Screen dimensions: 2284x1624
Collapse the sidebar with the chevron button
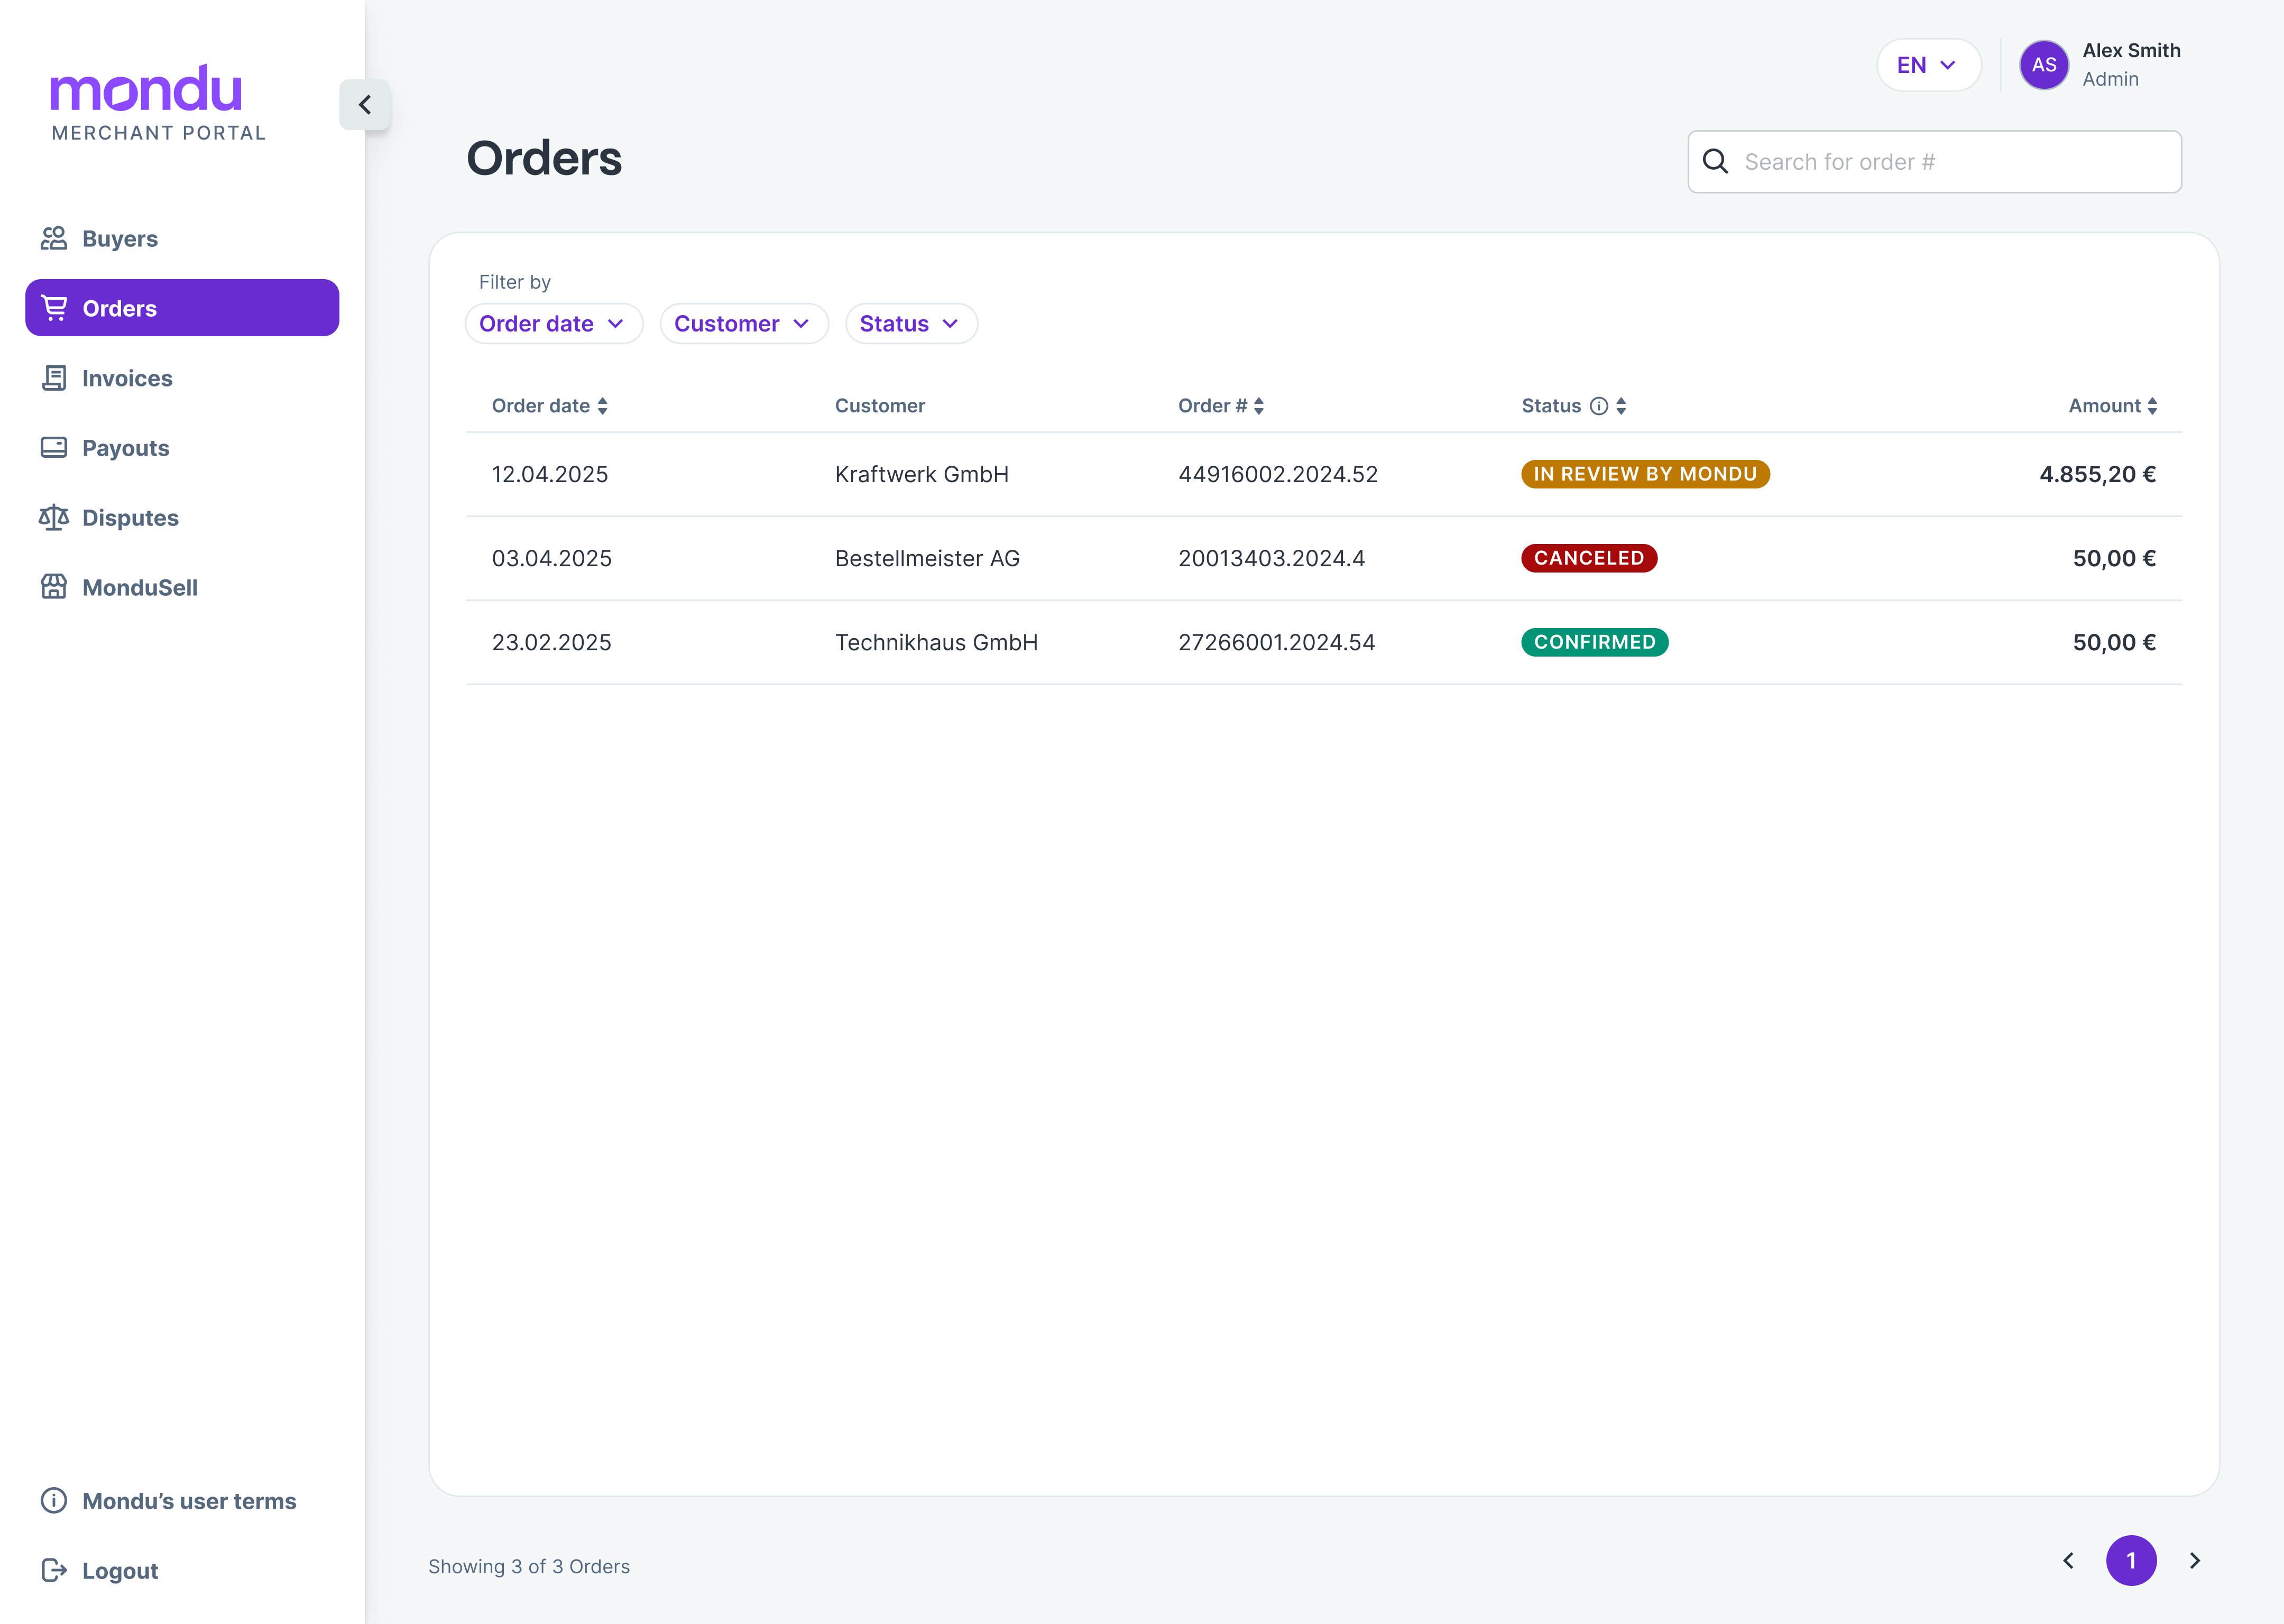click(x=365, y=105)
